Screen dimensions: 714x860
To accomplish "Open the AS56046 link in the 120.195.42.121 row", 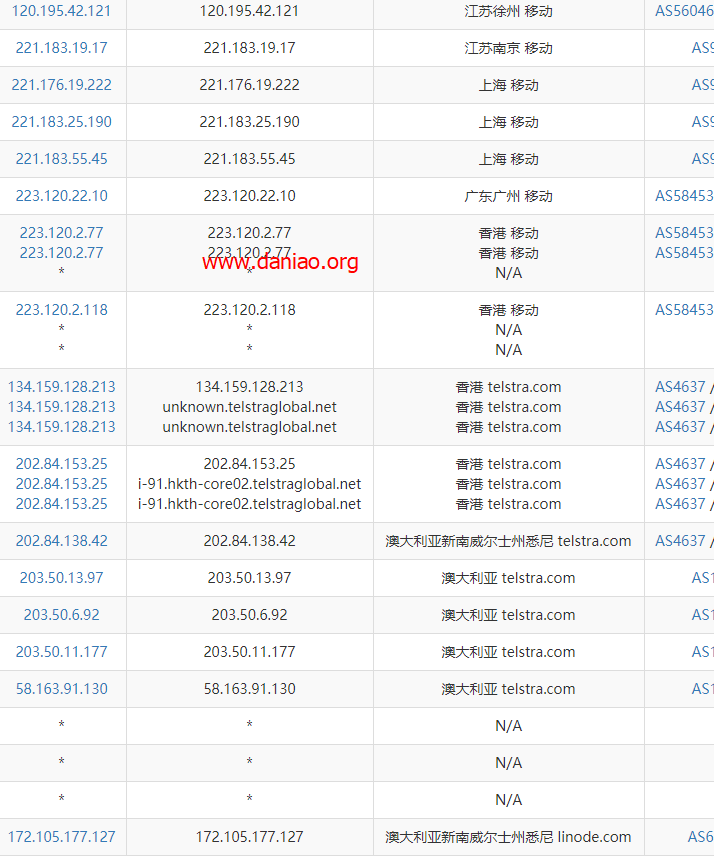I will click(x=684, y=11).
